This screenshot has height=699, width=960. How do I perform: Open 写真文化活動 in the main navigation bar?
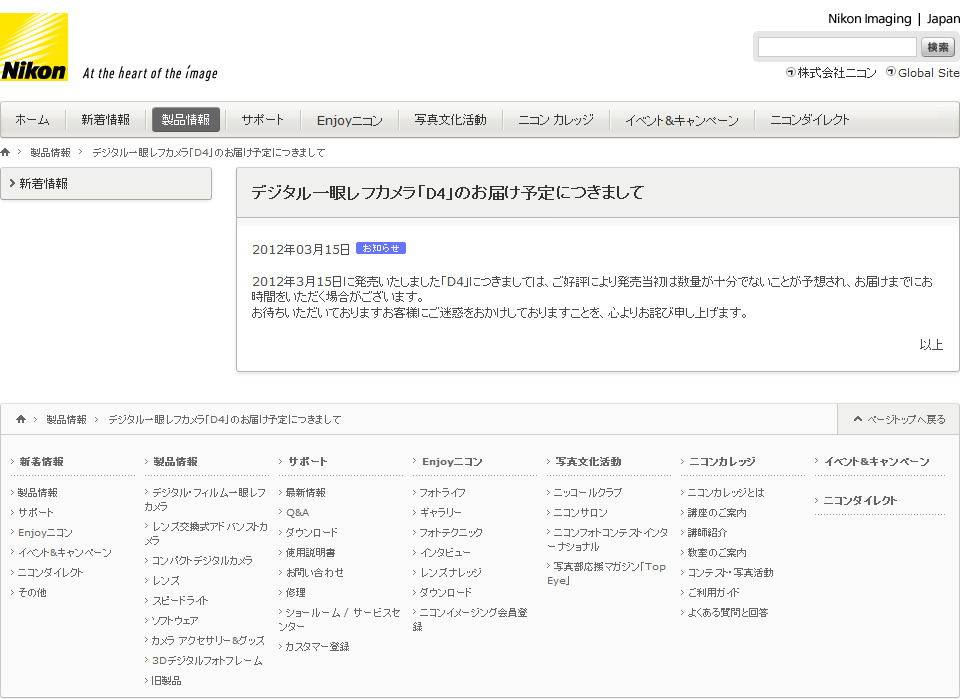click(x=451, y=120)
